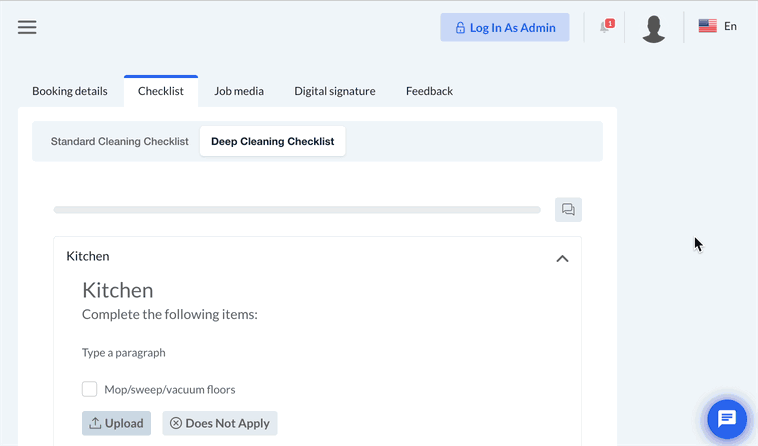Viewport: 758px width, 446px height.
Task: Click the US flag language icon
Action: (x=707, y=27)
